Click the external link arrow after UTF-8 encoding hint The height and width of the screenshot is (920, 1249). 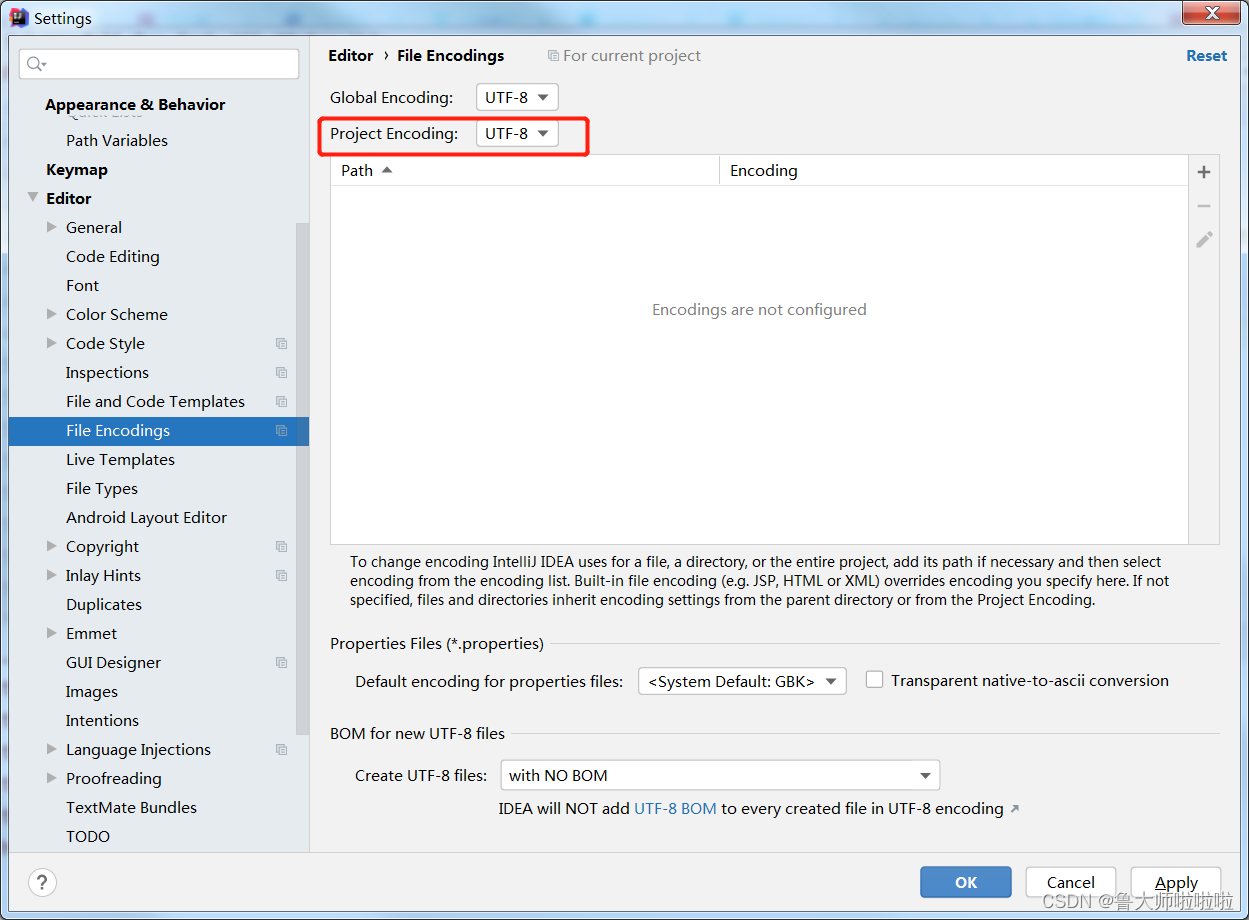[x=1015, y=808]
